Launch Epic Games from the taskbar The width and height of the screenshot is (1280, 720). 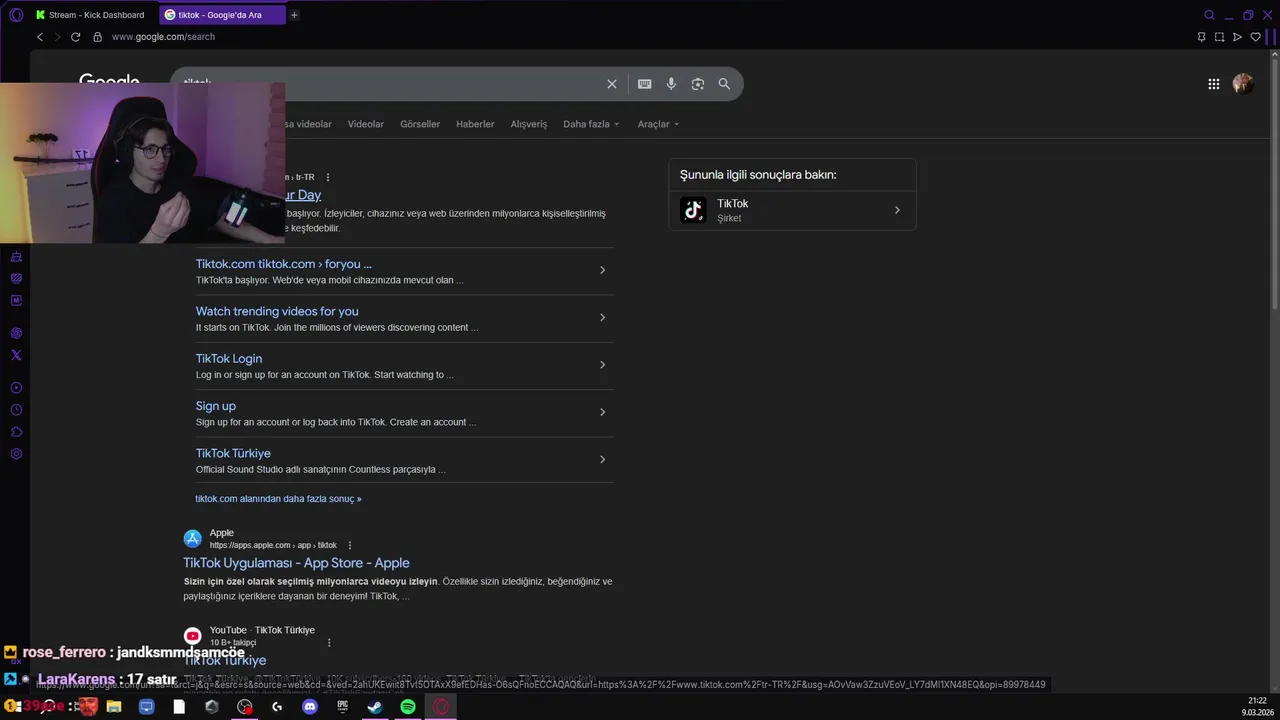[x=343, y=707]
